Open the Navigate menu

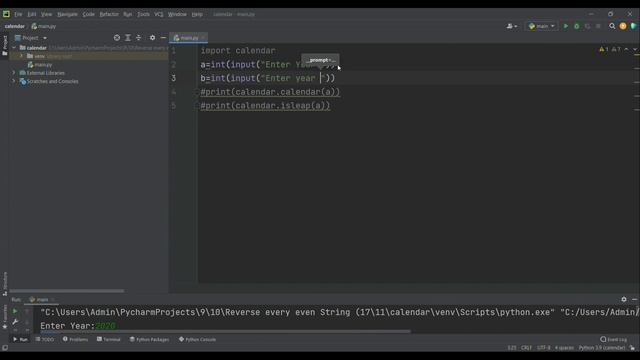point(67,14)
